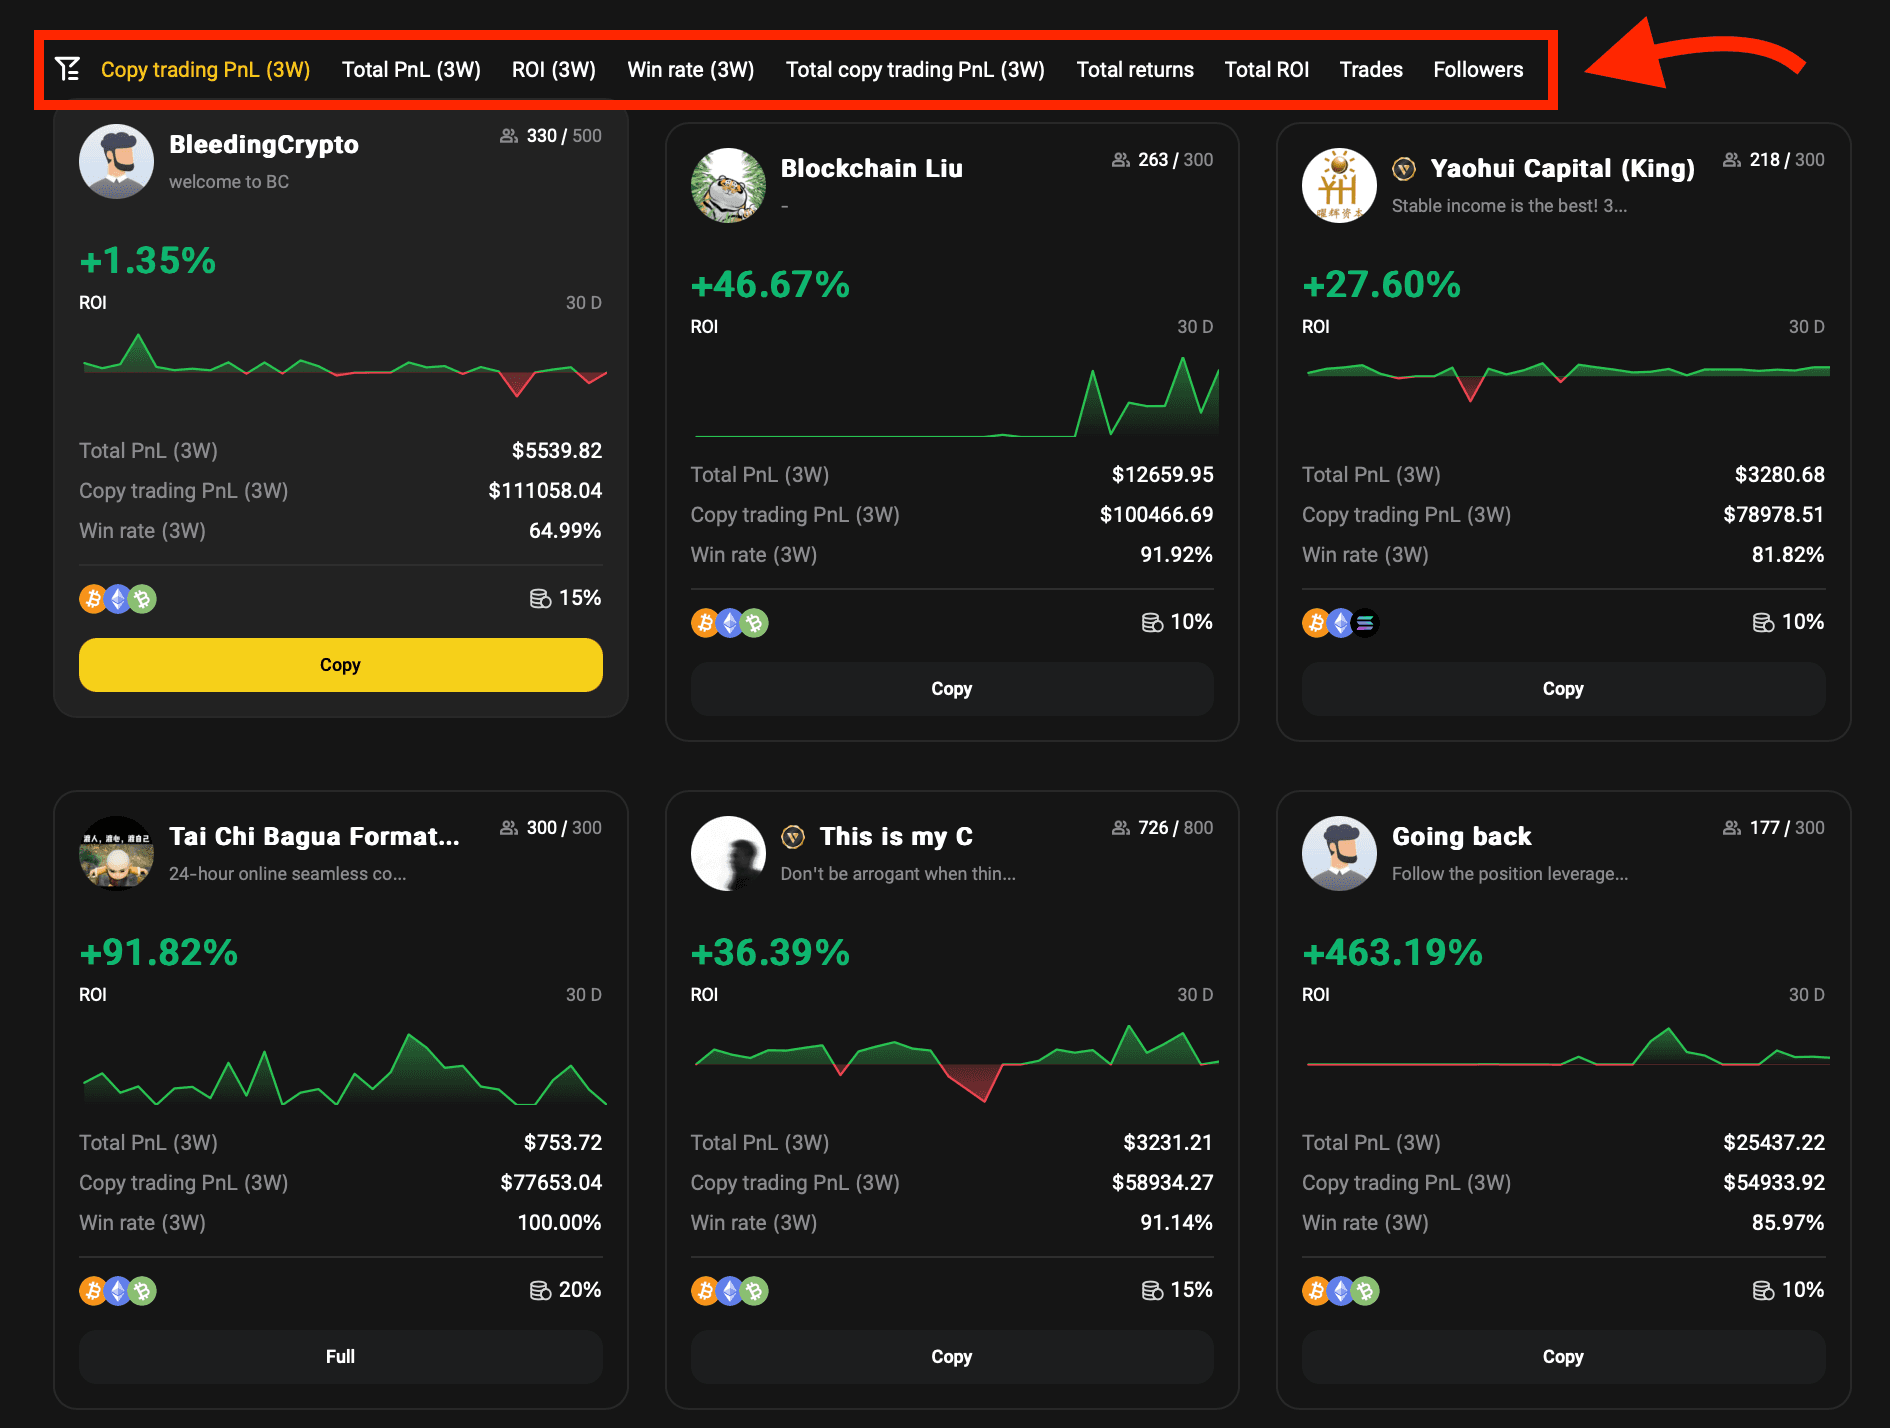1890x1428 pixels.
Task: Sort by Total PnL (3W) tab
Action: 411,70
